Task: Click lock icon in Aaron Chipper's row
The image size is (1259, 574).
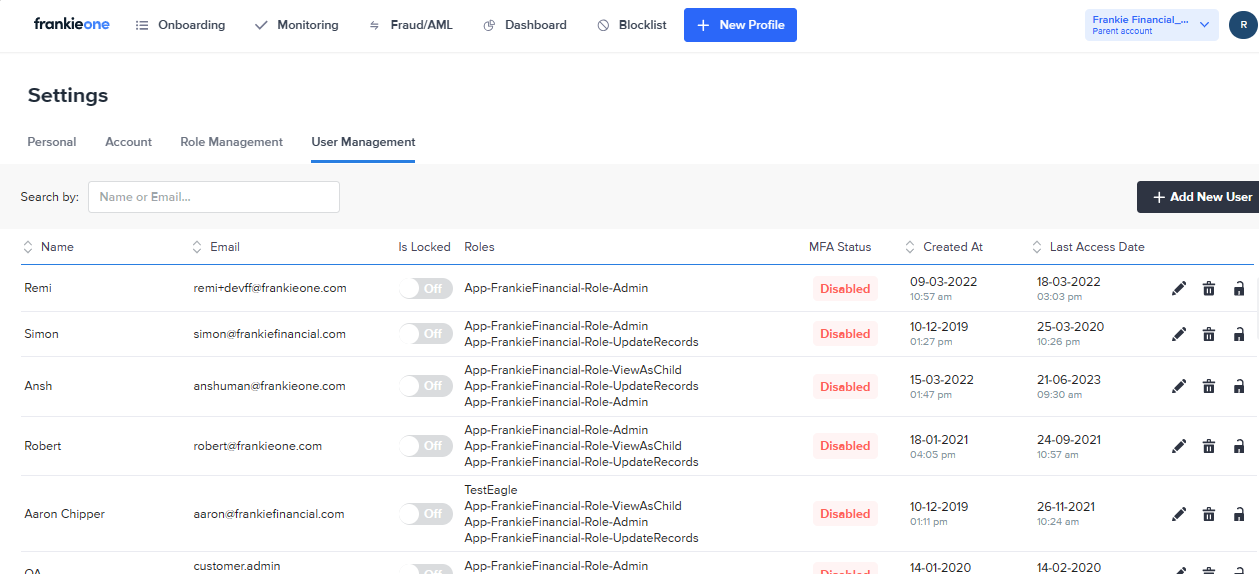Action: pos(1239,514)
